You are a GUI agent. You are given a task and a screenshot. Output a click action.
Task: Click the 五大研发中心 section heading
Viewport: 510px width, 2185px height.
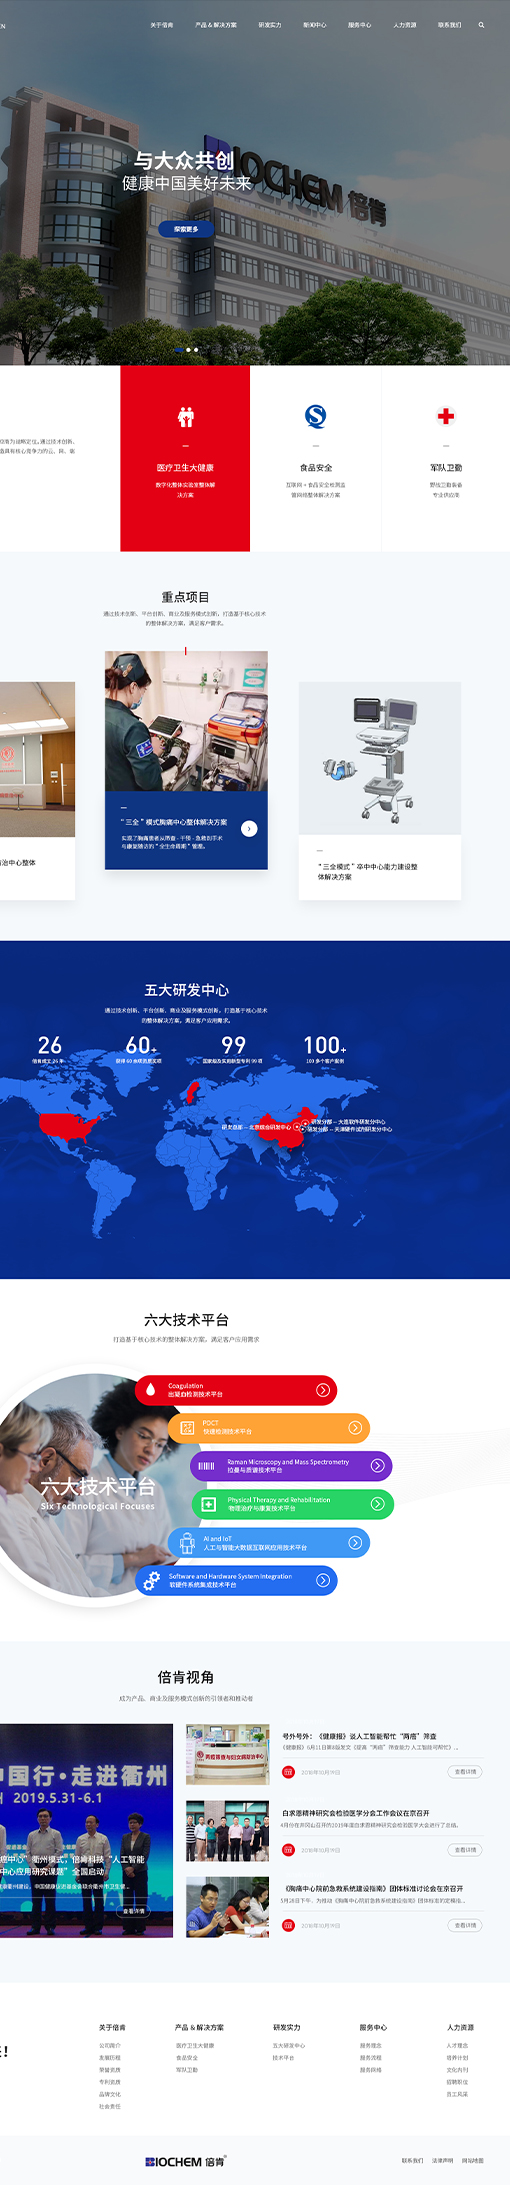pos(186,990)
